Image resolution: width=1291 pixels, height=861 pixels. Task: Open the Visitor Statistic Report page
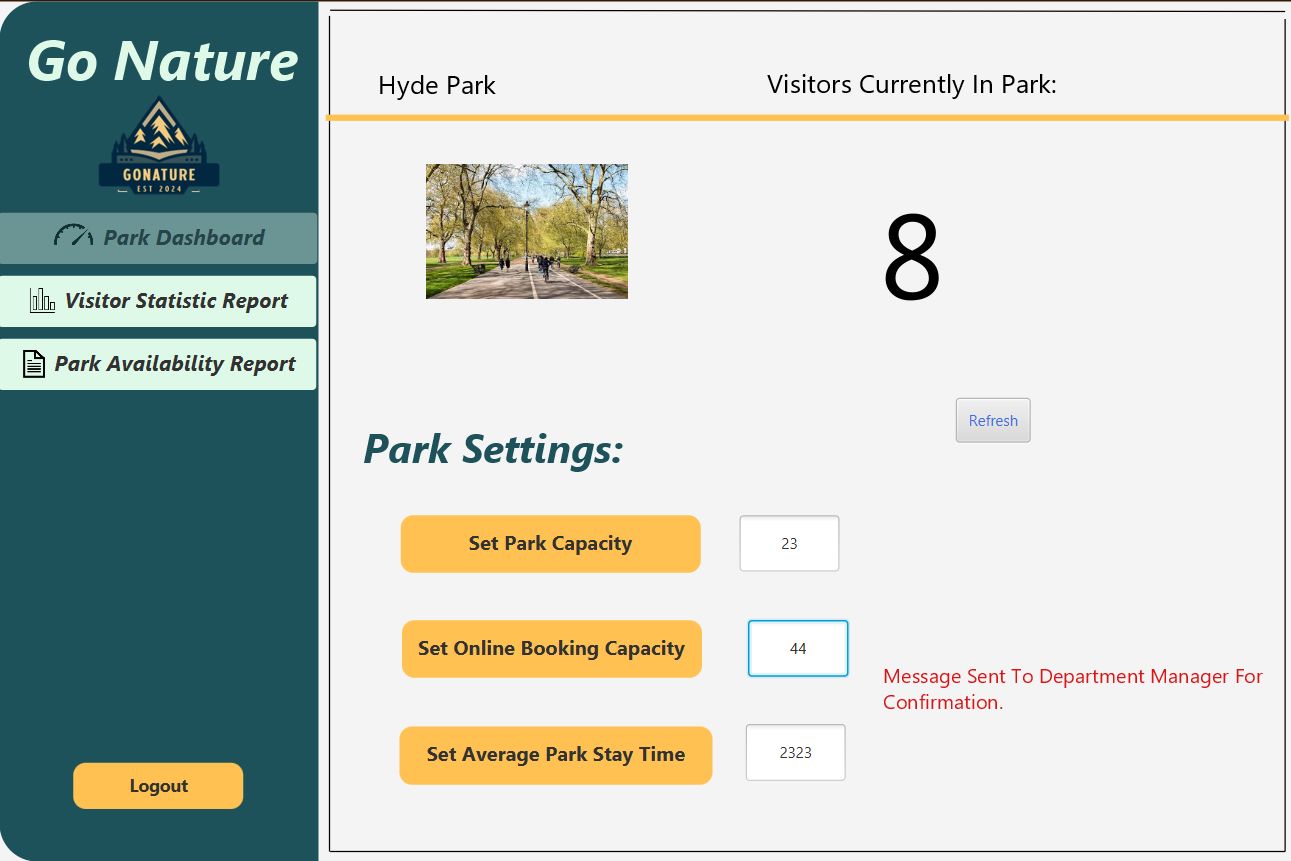point(159,301)
